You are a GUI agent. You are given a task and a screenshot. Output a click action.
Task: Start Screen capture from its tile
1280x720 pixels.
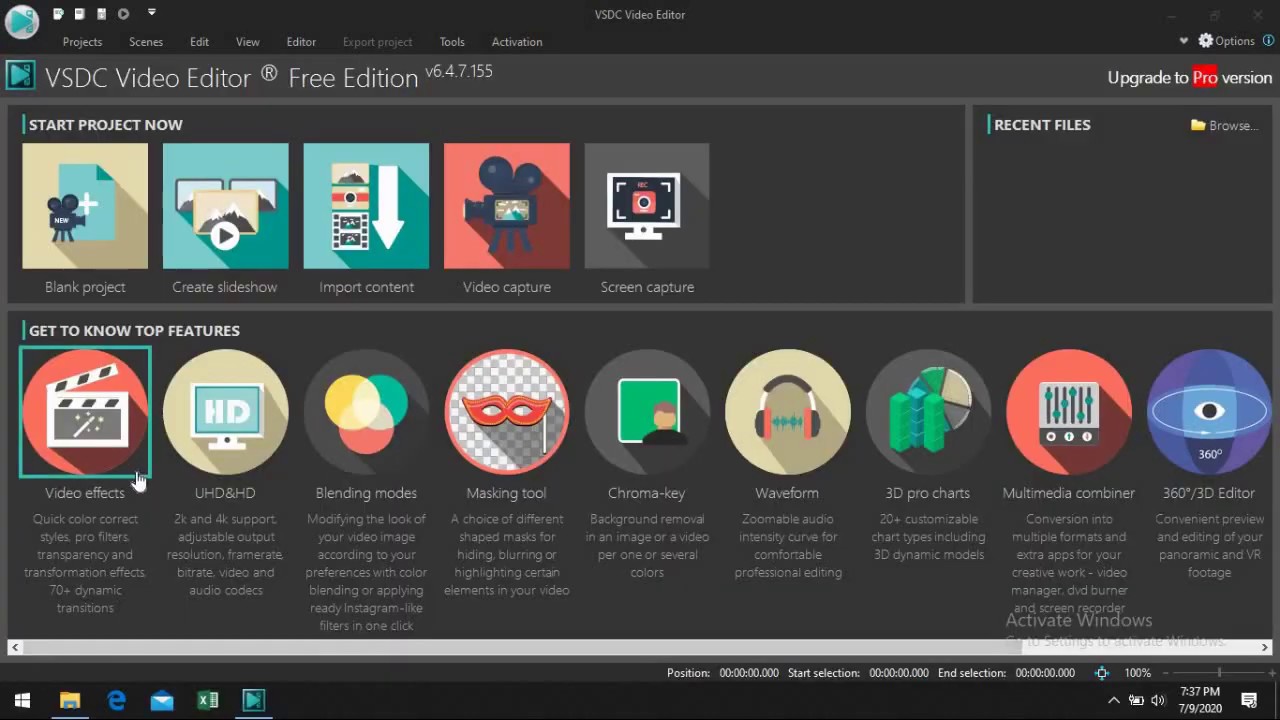coord(647,206)
